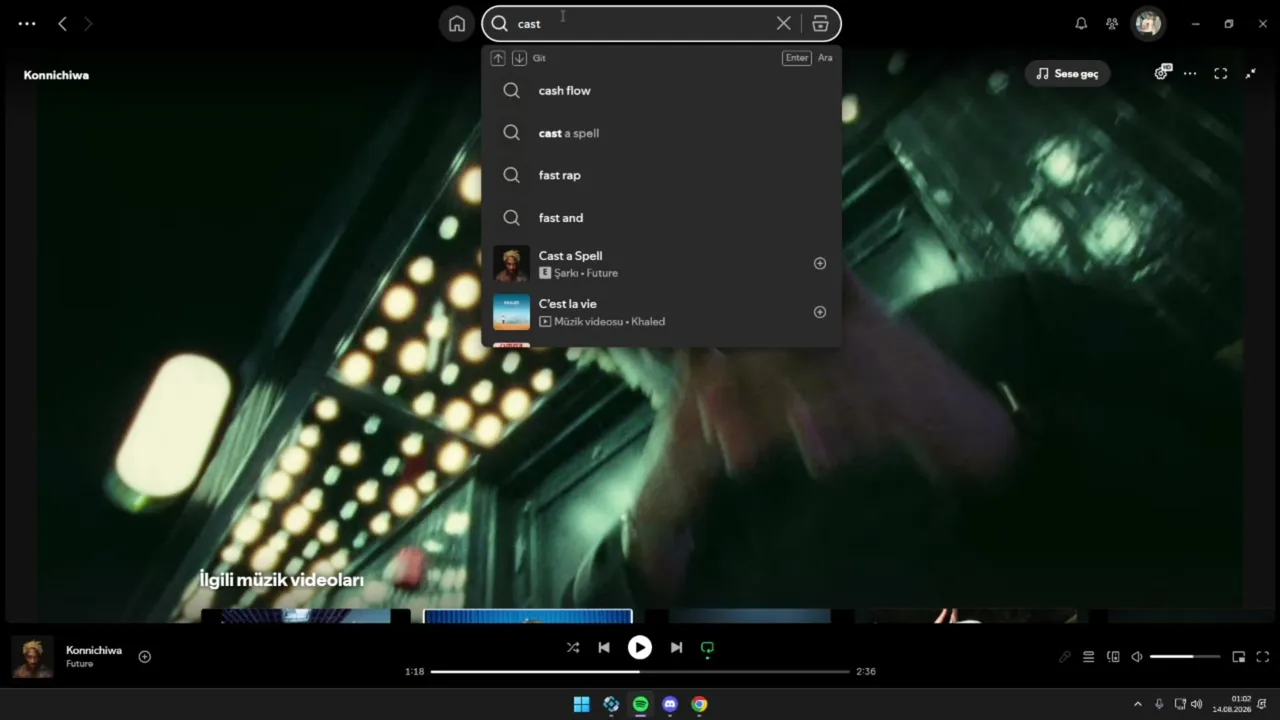The image size is (1280, 720).
Task: Open the 'C'est la vie' music video result
Action: [661, 312]
